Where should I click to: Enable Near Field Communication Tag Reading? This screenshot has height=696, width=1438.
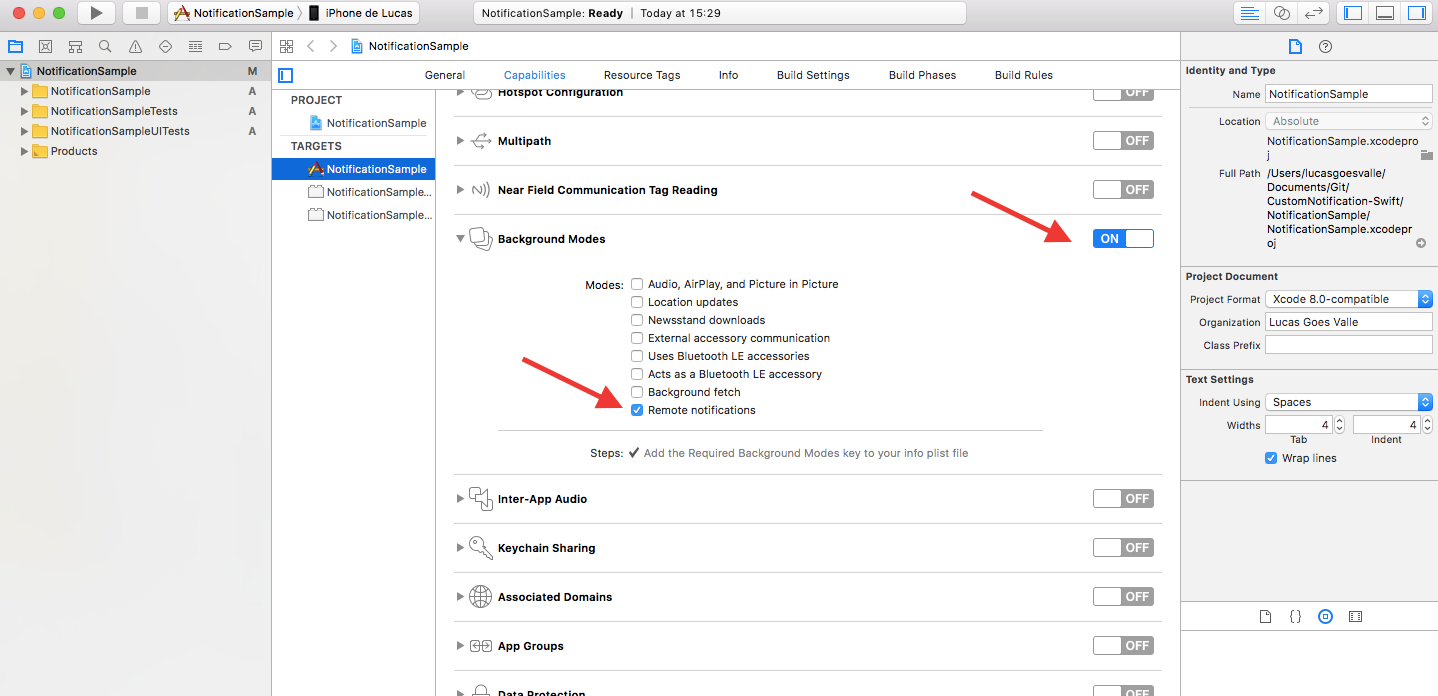click(1123, 189)
